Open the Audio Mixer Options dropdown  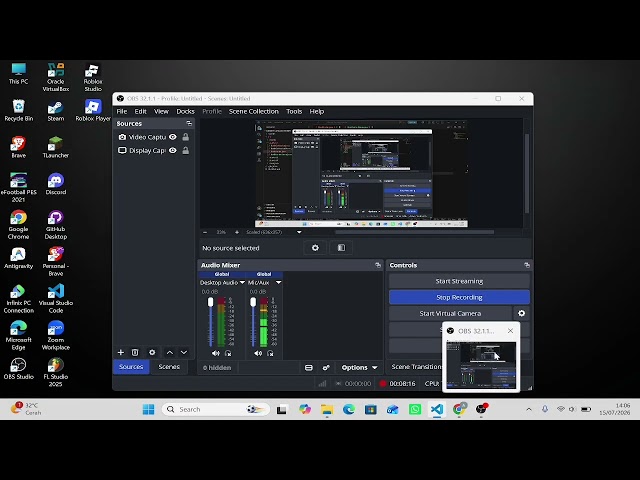click(x=359, y=368)
